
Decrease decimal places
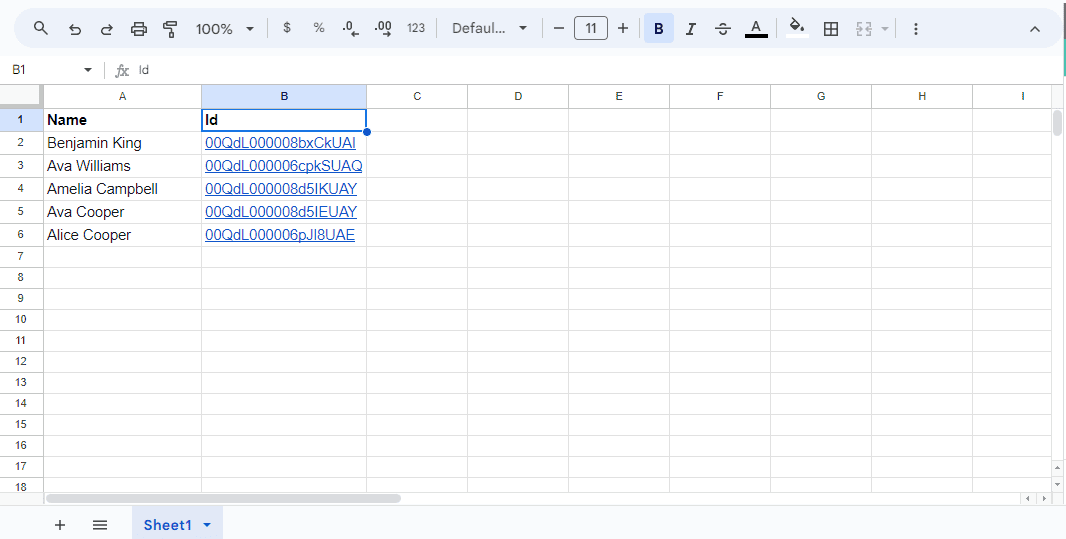tap(350, 29)
